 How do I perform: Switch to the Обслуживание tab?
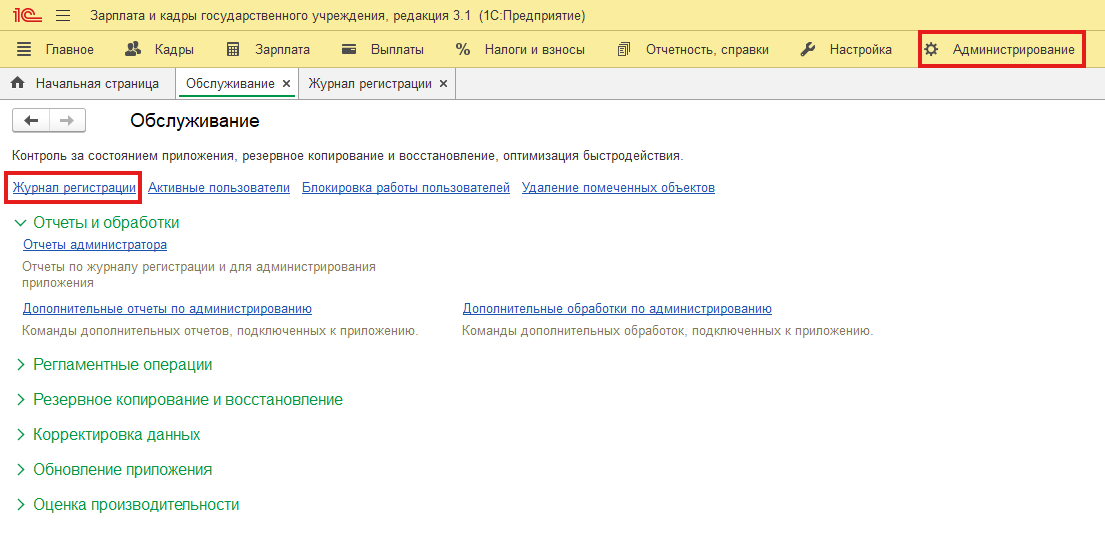229,84
